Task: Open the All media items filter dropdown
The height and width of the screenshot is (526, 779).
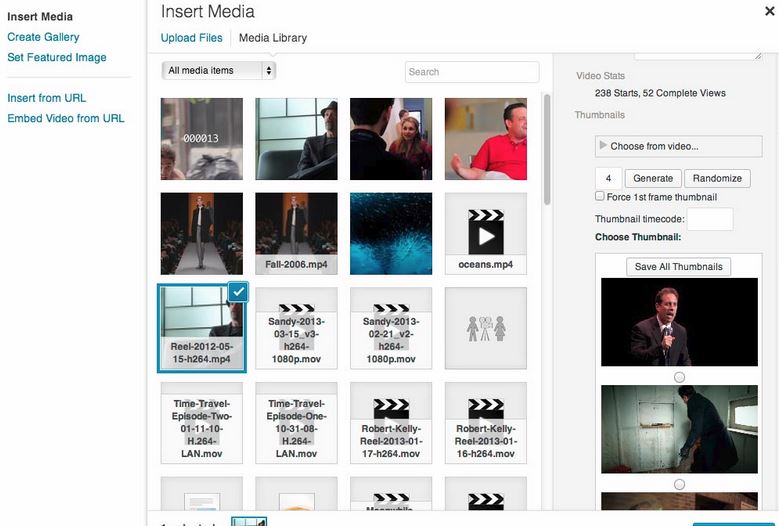Action: pos(219,71)
